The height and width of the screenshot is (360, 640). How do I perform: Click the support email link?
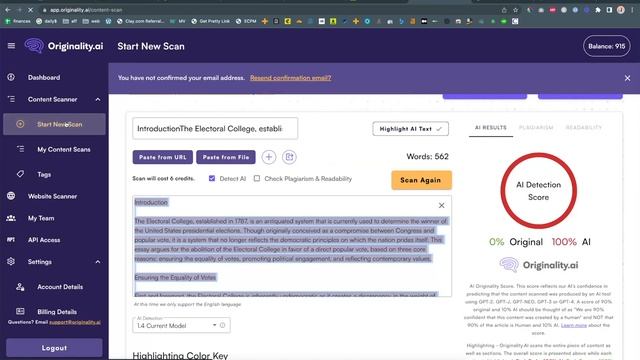click(x=75, y=322)
